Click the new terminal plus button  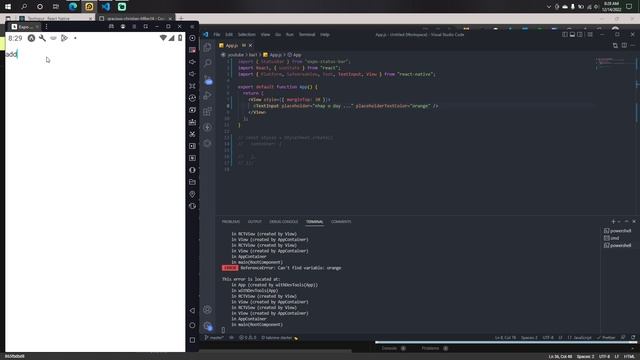click(613, 221)
